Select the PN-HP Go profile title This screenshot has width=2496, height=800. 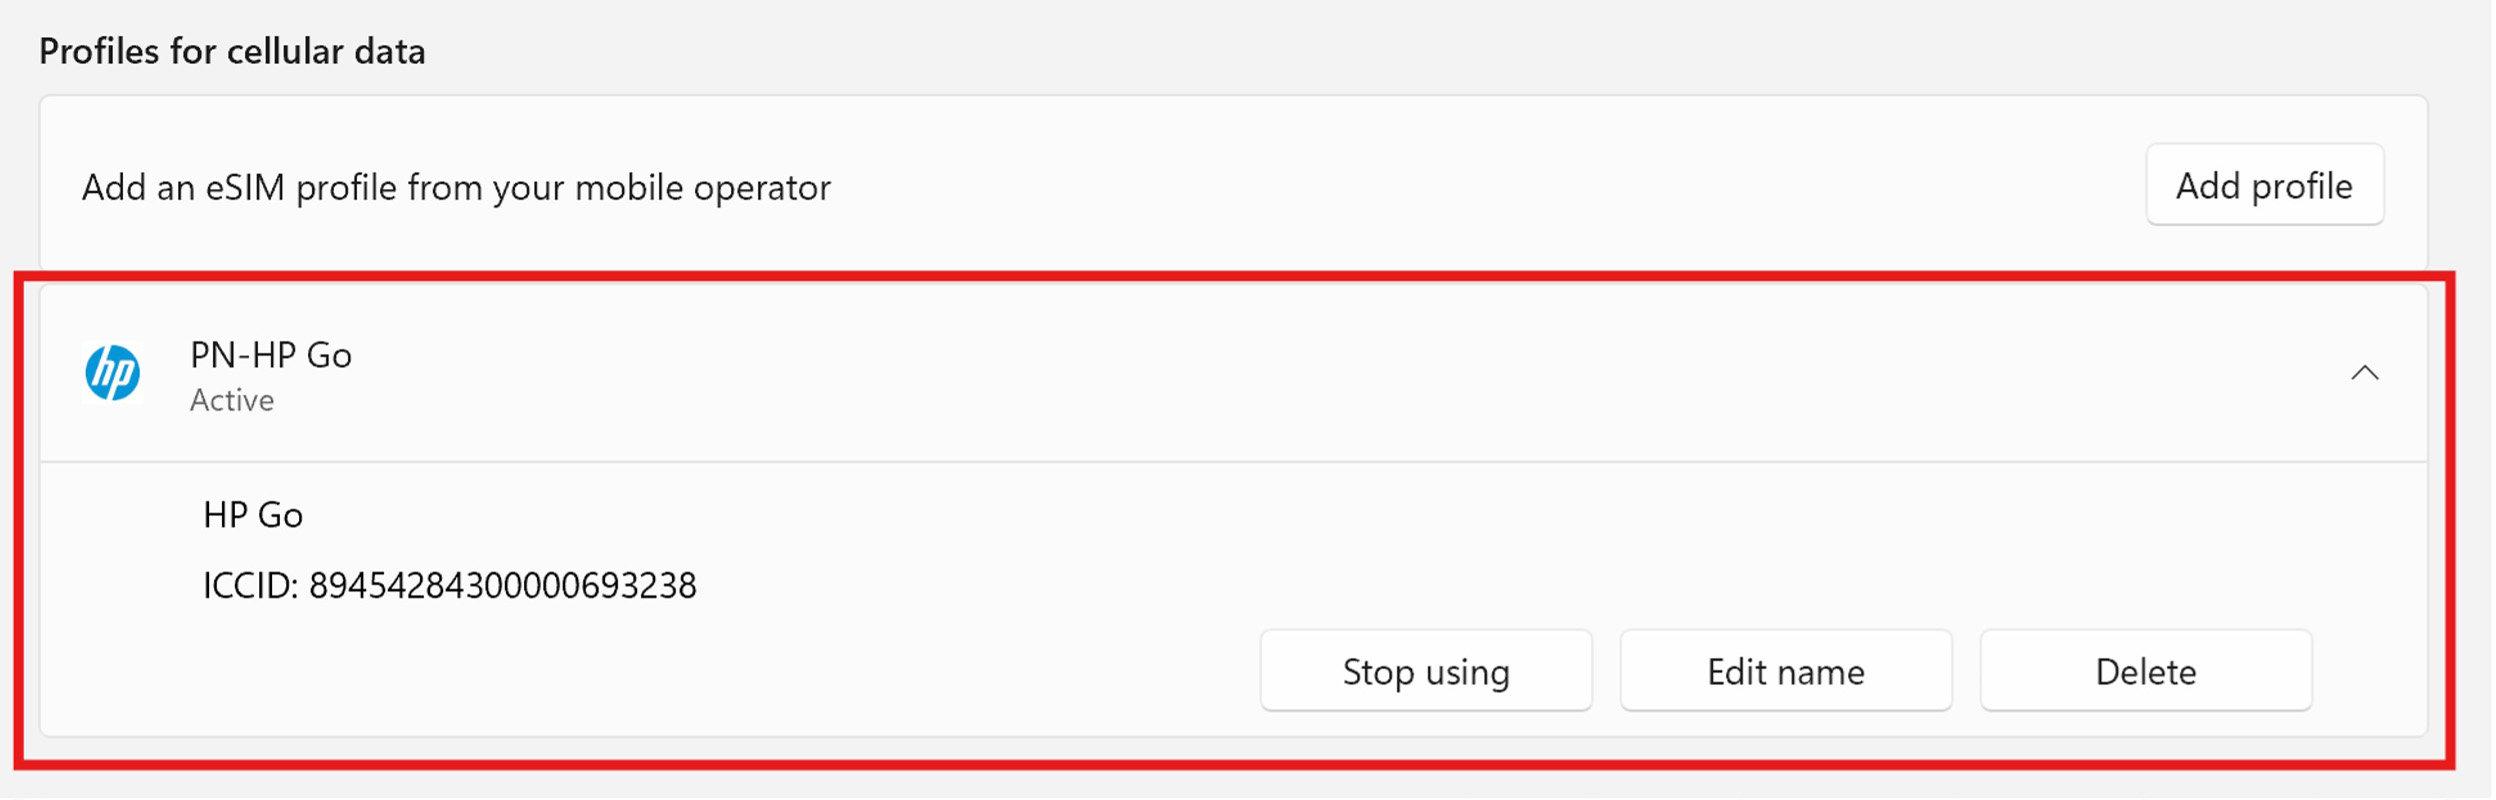[270, 355]
